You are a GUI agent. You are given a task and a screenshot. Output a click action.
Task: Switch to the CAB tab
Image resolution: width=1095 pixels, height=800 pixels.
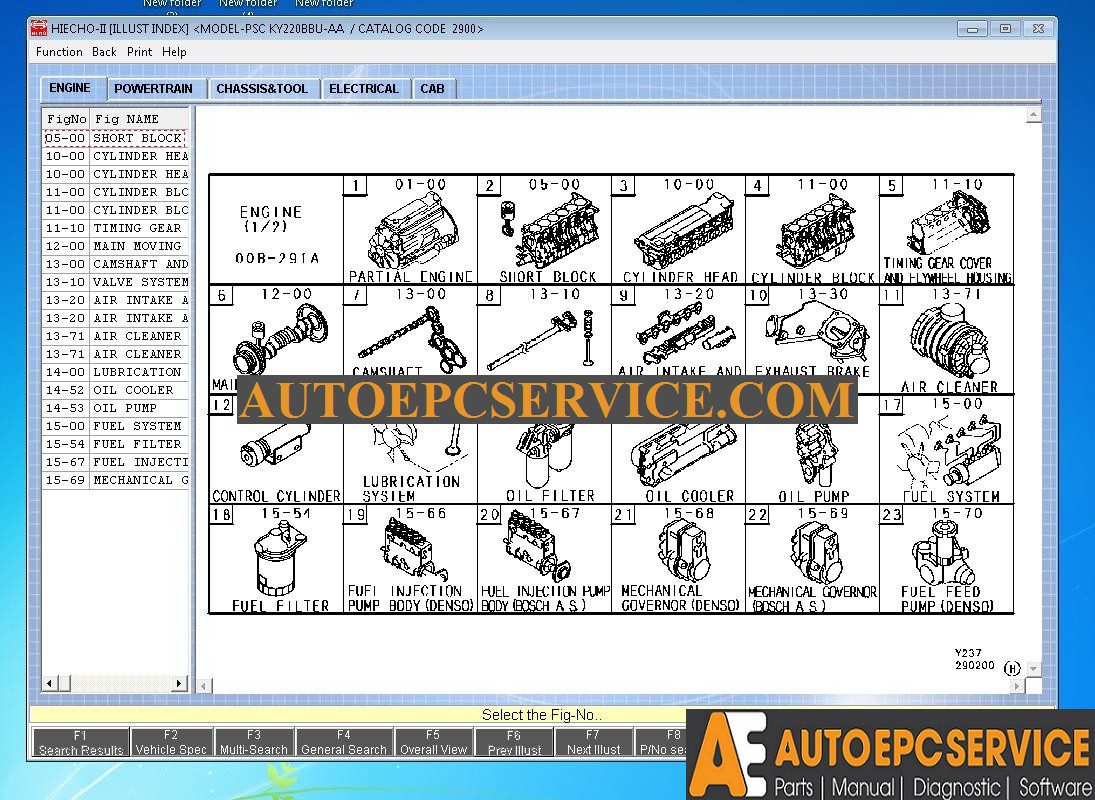click(x=432, y=89)
